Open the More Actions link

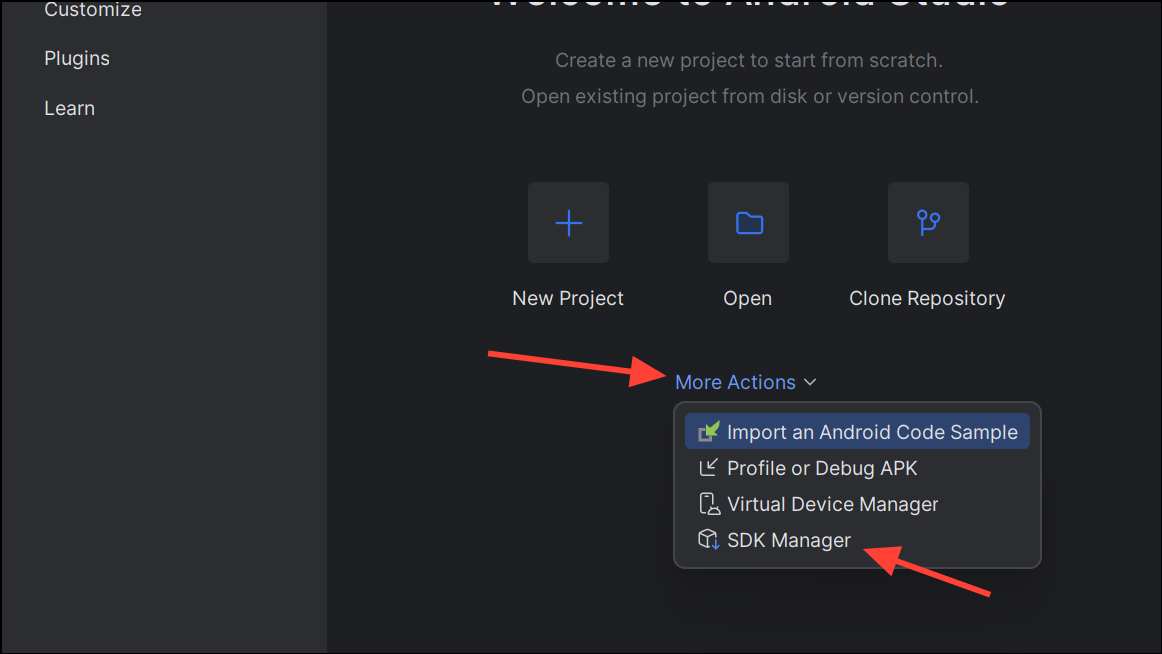tap(735, 382)
